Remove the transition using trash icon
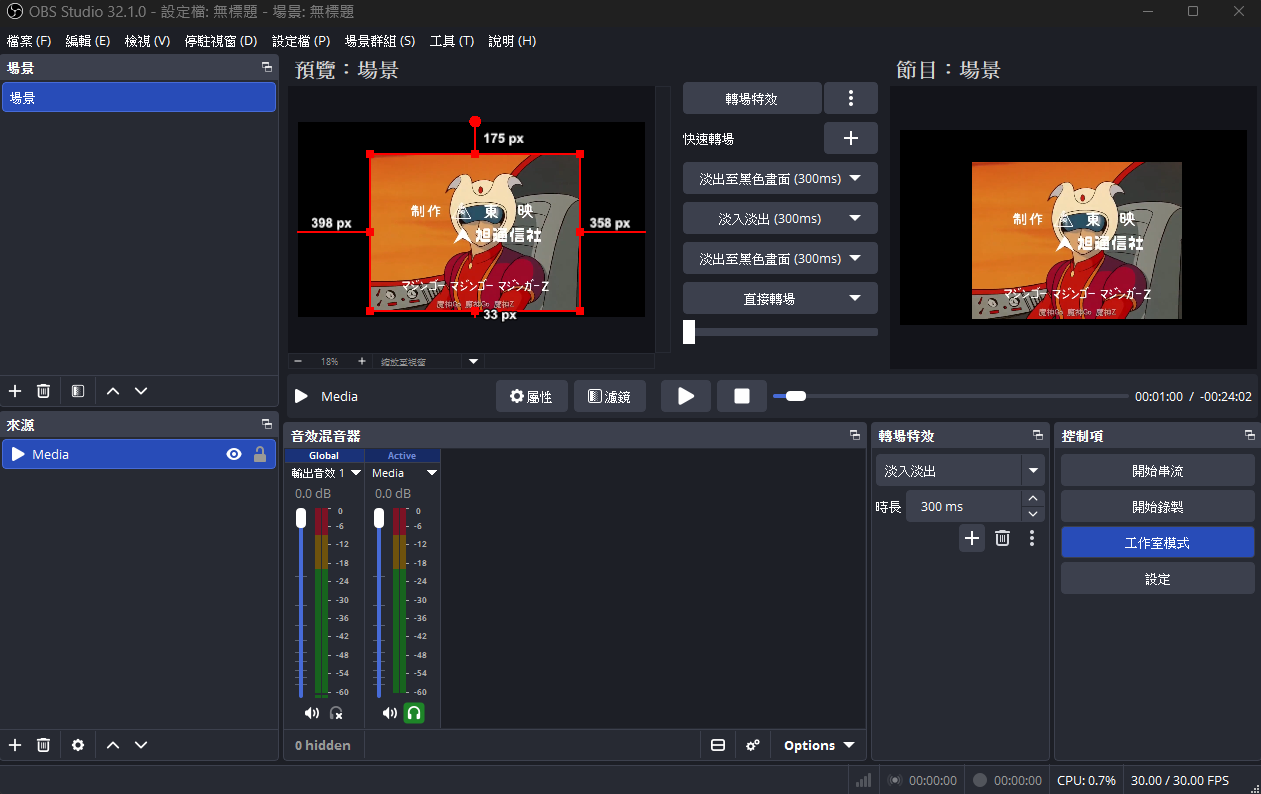The image size is (1261, 794). [x=1002, y=538]
